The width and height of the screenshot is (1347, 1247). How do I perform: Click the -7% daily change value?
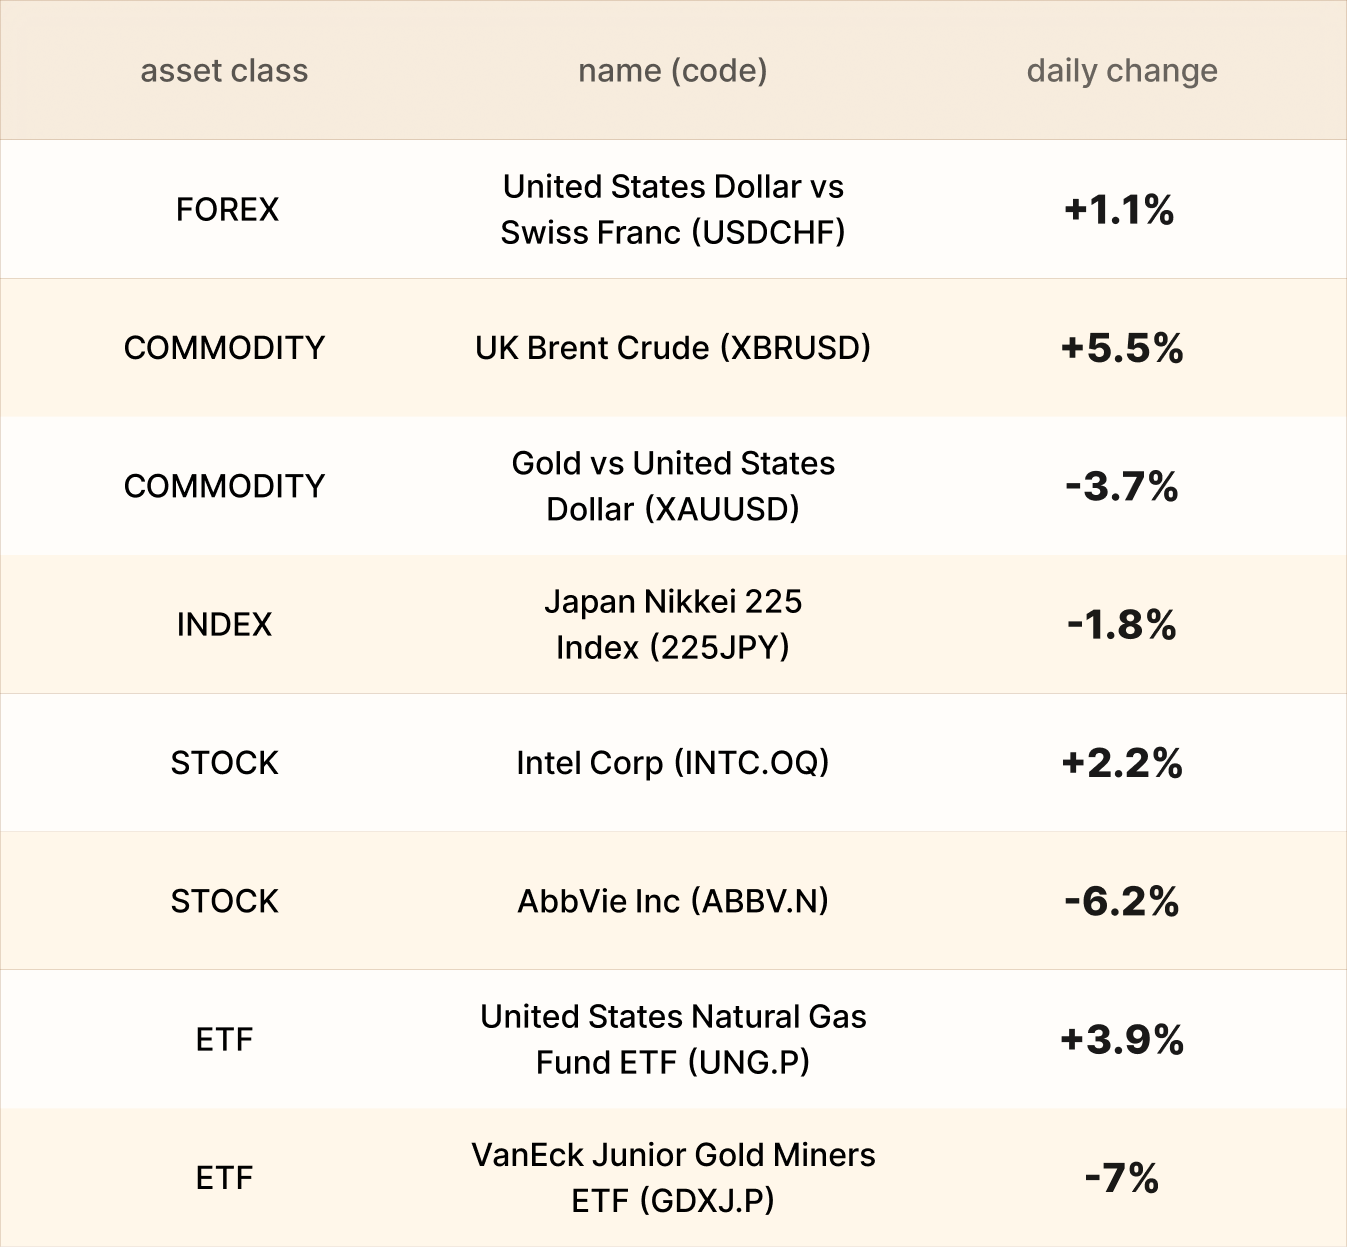[1121, 1178]
